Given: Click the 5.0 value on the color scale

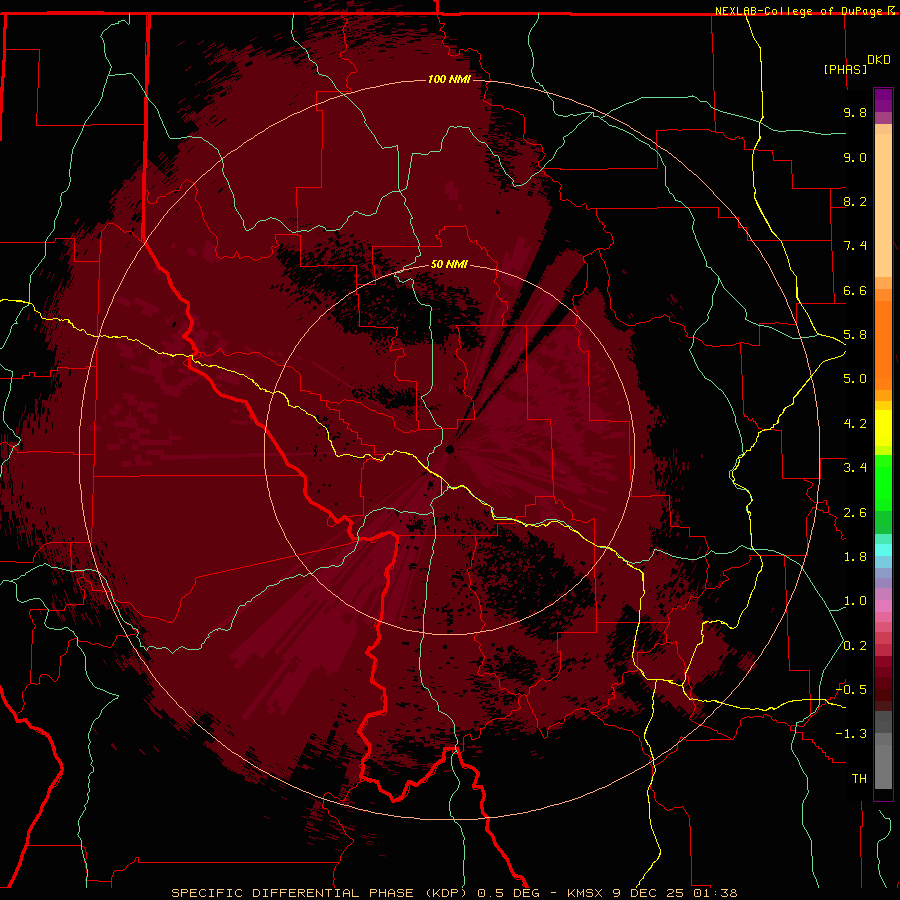Looking at the screenshot, I should pos(855,379).
